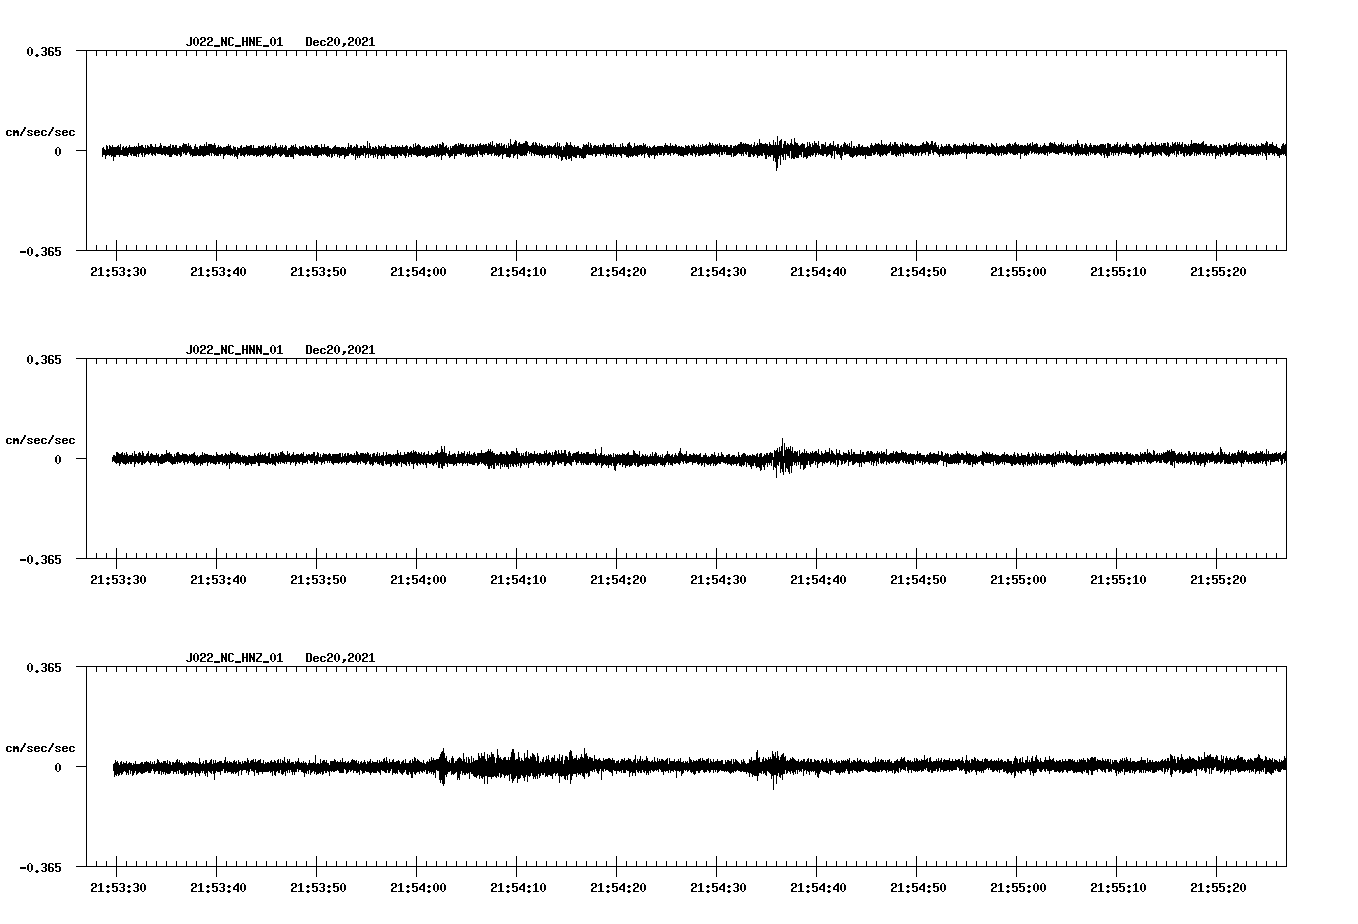This screenshot has width=1358, height=924.
Task: Click the 0.365 upper limit on HNZ axis
Action: [43, 667]
